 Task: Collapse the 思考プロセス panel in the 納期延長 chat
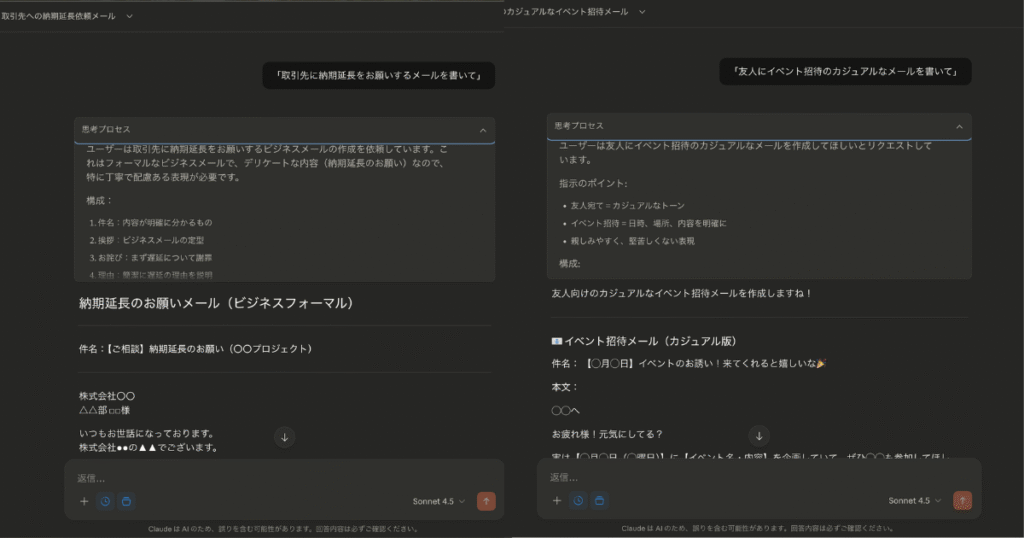point(482,130)
